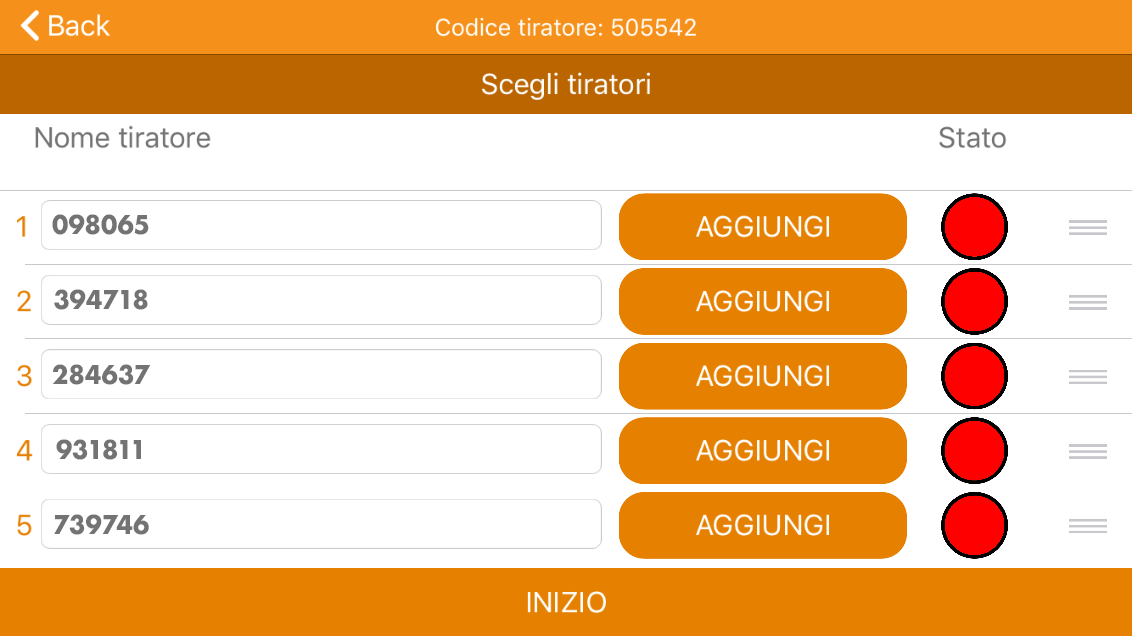Add shooter 394718 with AGGIUNGI

(x=763, y=302)
